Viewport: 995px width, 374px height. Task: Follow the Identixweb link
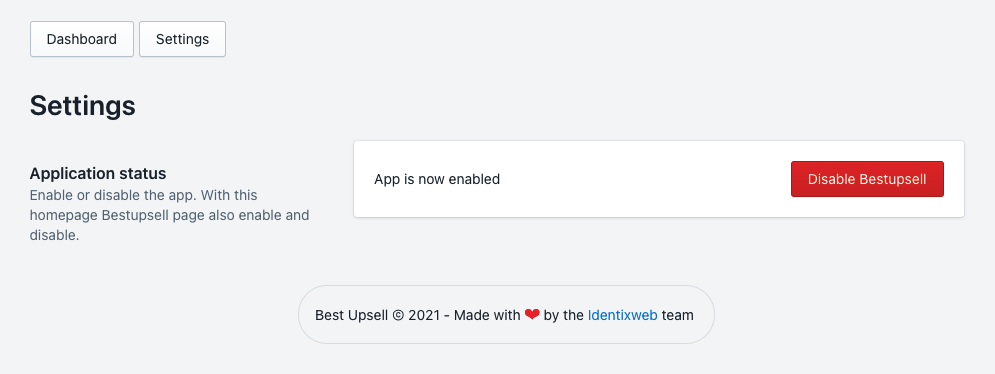tap(623, 315)
